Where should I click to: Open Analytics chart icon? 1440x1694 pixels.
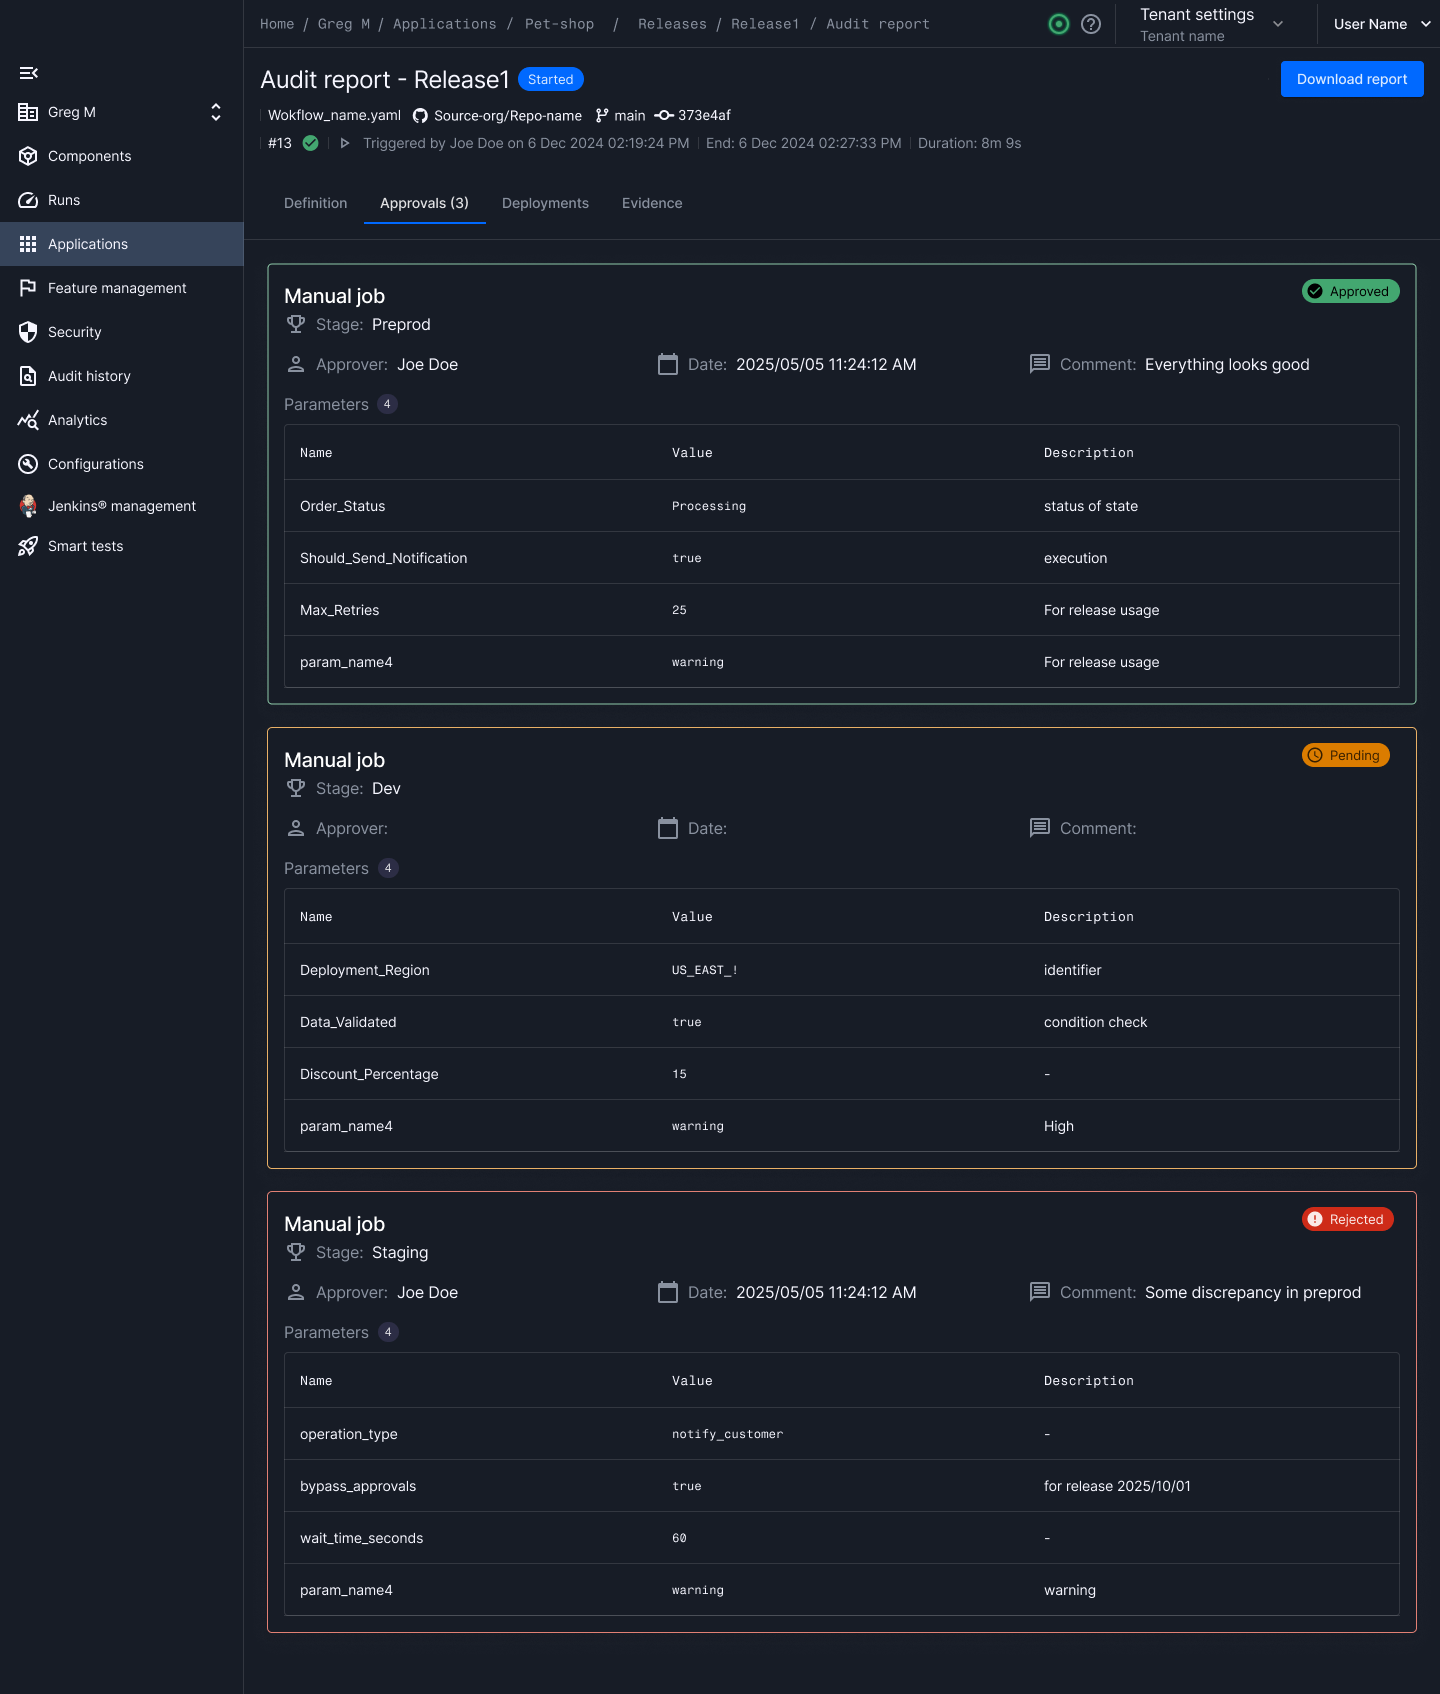[x=28, y=420]
